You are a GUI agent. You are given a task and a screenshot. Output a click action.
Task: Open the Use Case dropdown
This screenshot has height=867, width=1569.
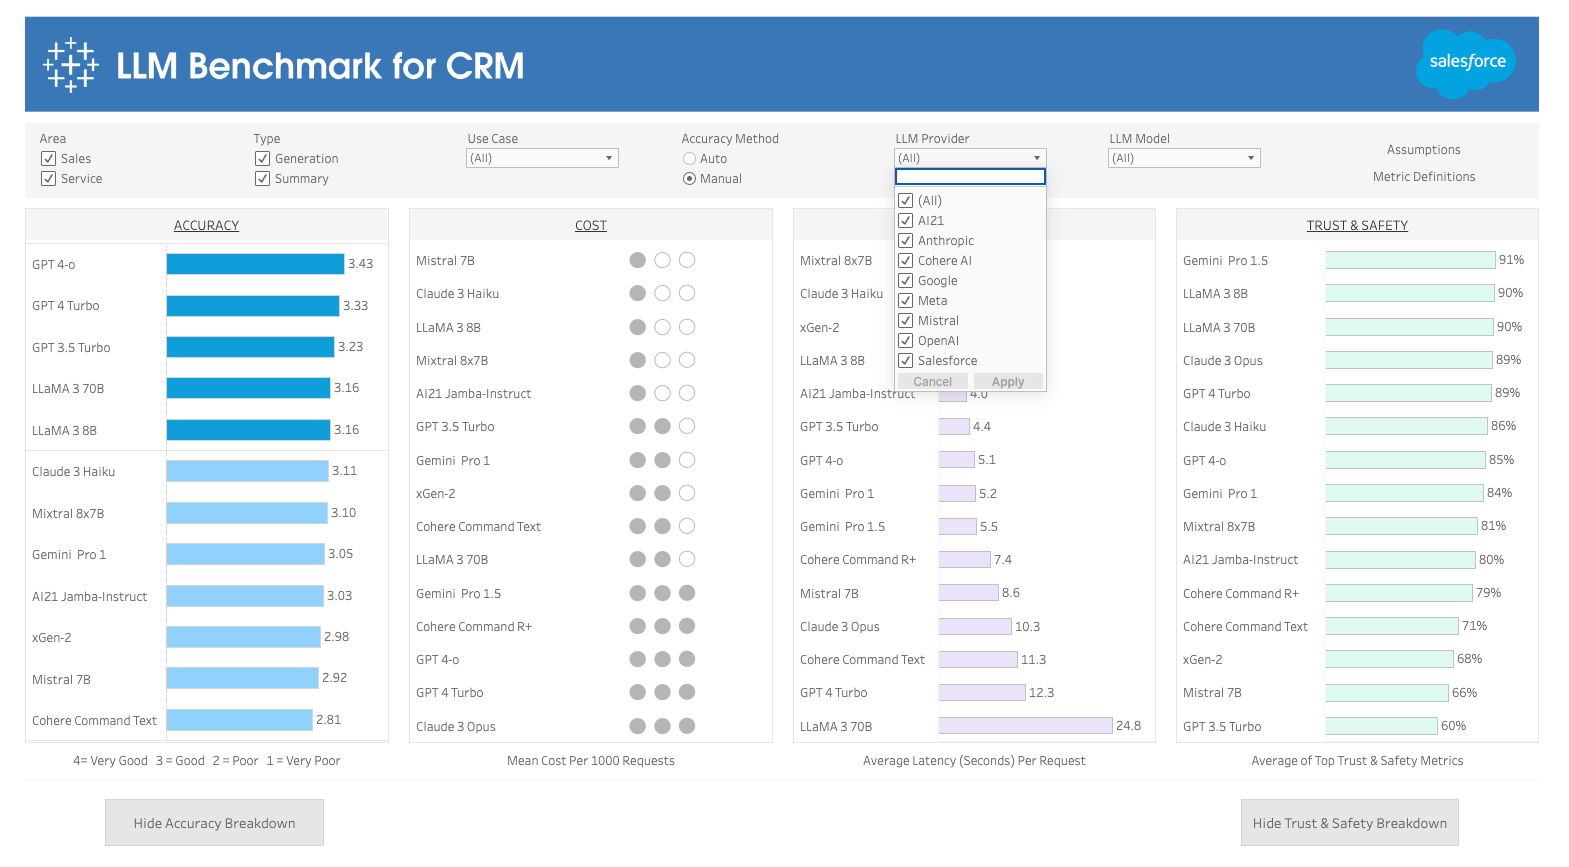(x=542, y=158)
